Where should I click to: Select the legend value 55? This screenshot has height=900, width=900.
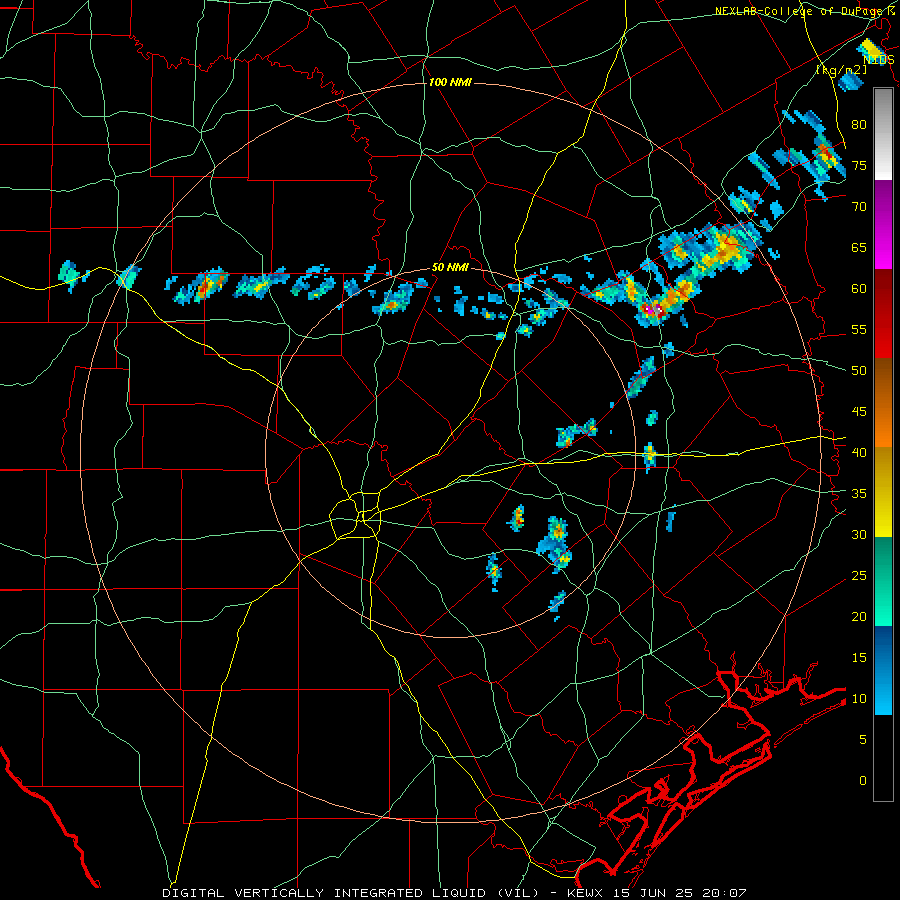[x=859, y=329]
